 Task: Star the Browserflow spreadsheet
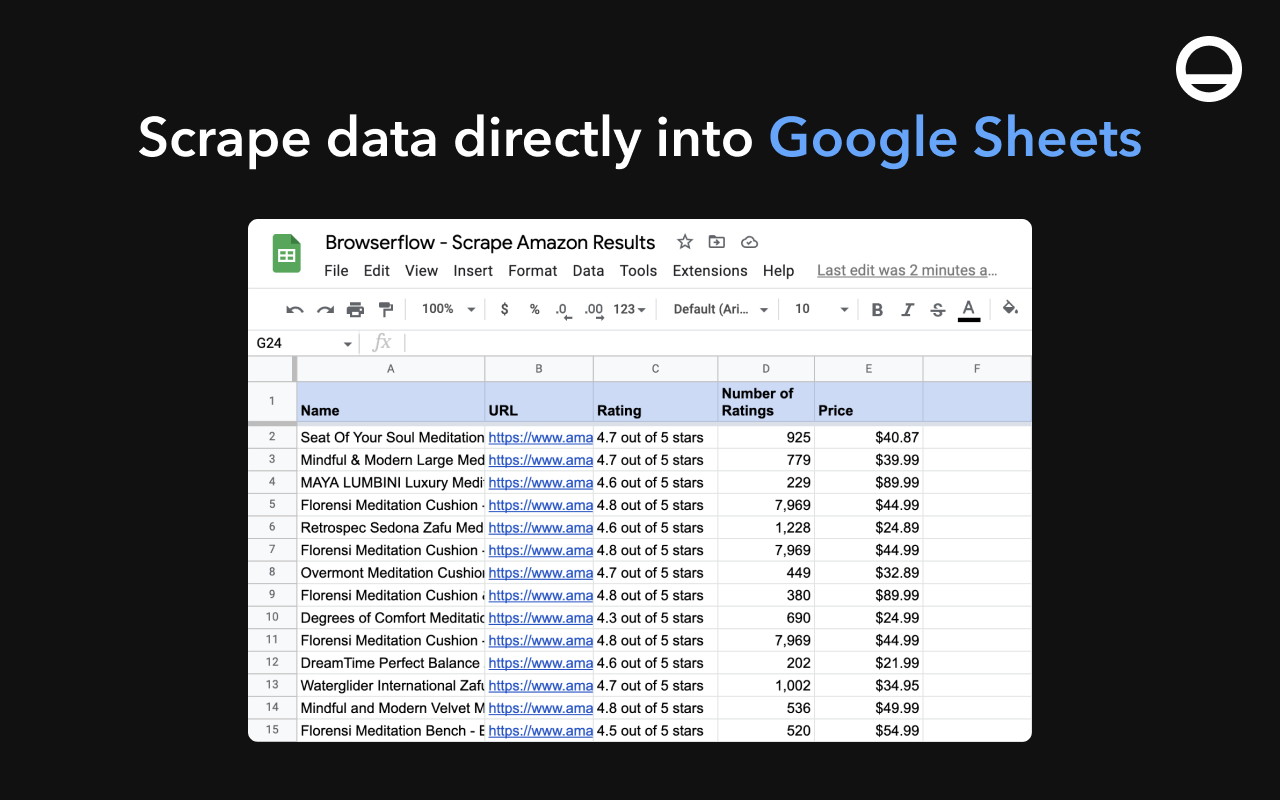click(685, 242)
